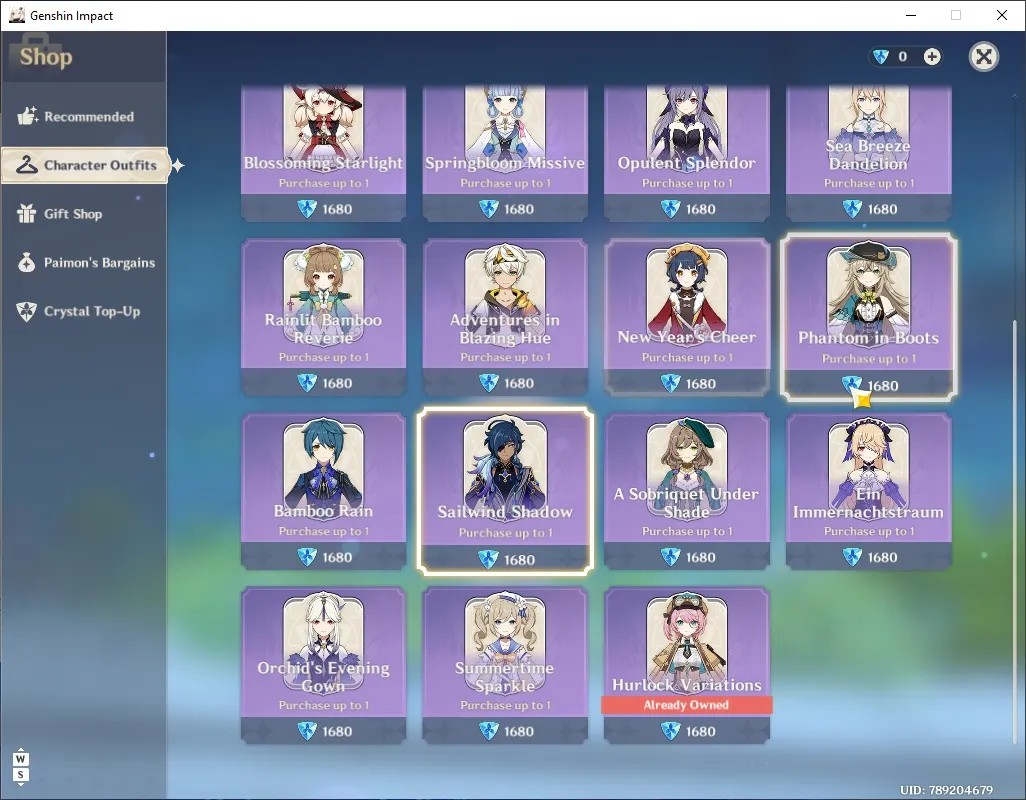Select the Springbloom Missive outfit card

[x=505, y=152]
